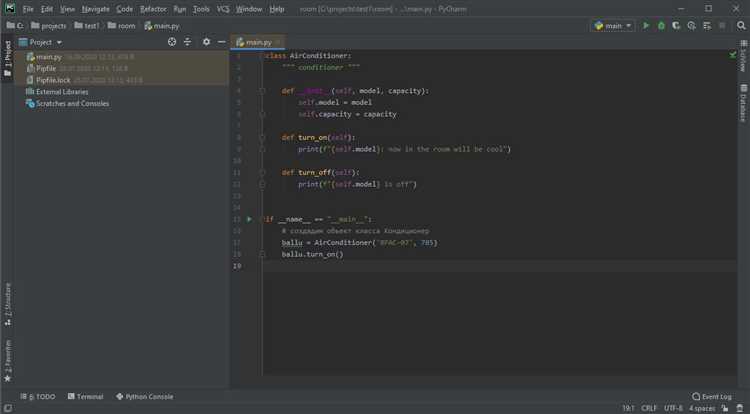Hide the Project tool window
The height and width of the screenshot is (414, 750).
click(x=221, y=42)
